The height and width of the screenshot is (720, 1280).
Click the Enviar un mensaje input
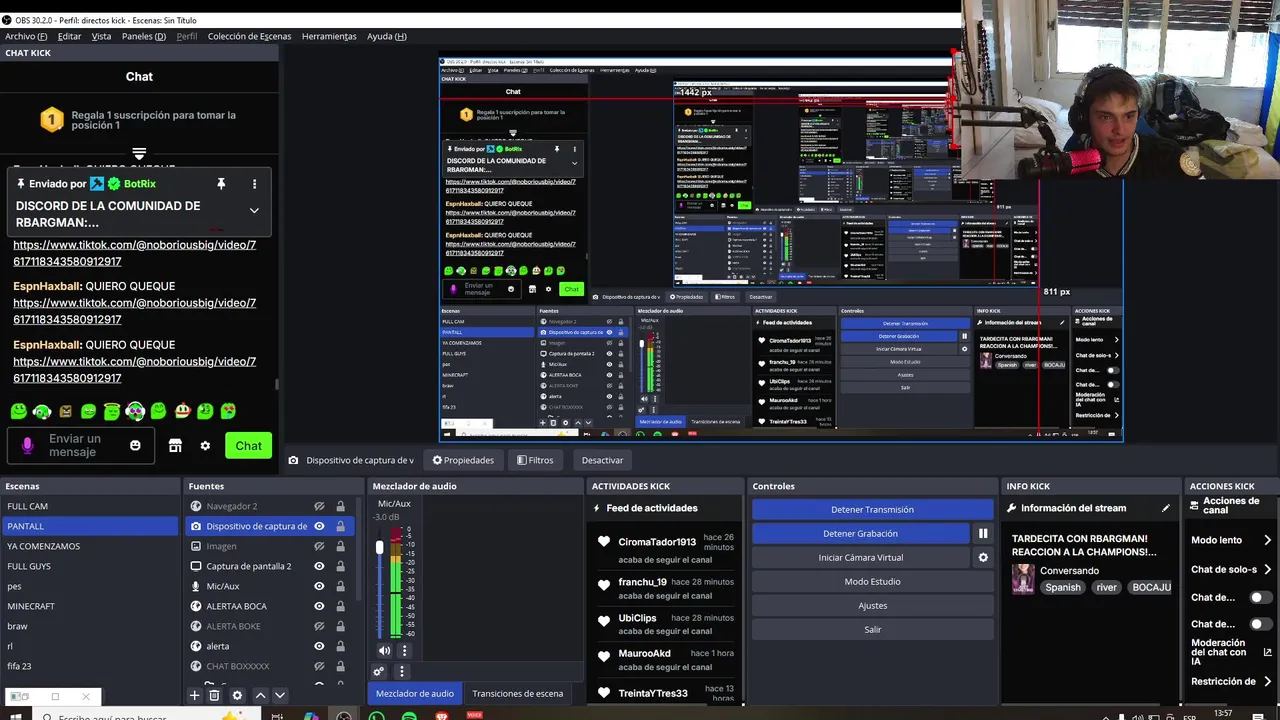[x=81, y=446]
